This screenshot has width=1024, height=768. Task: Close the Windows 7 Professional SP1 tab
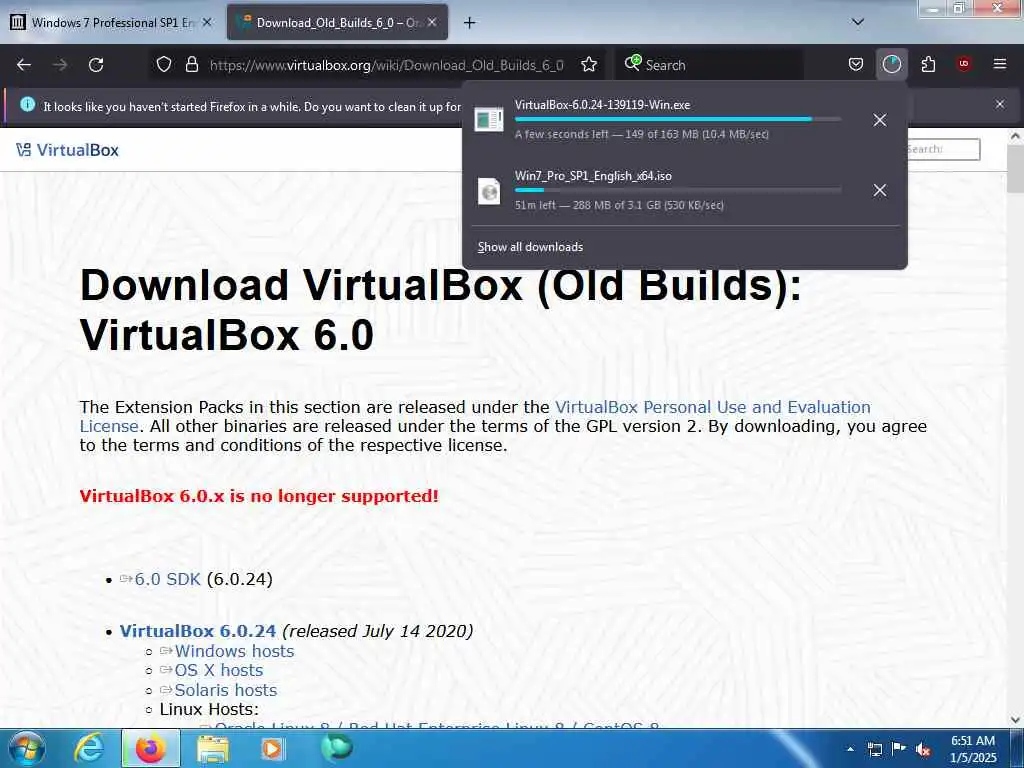click(207, 22)
